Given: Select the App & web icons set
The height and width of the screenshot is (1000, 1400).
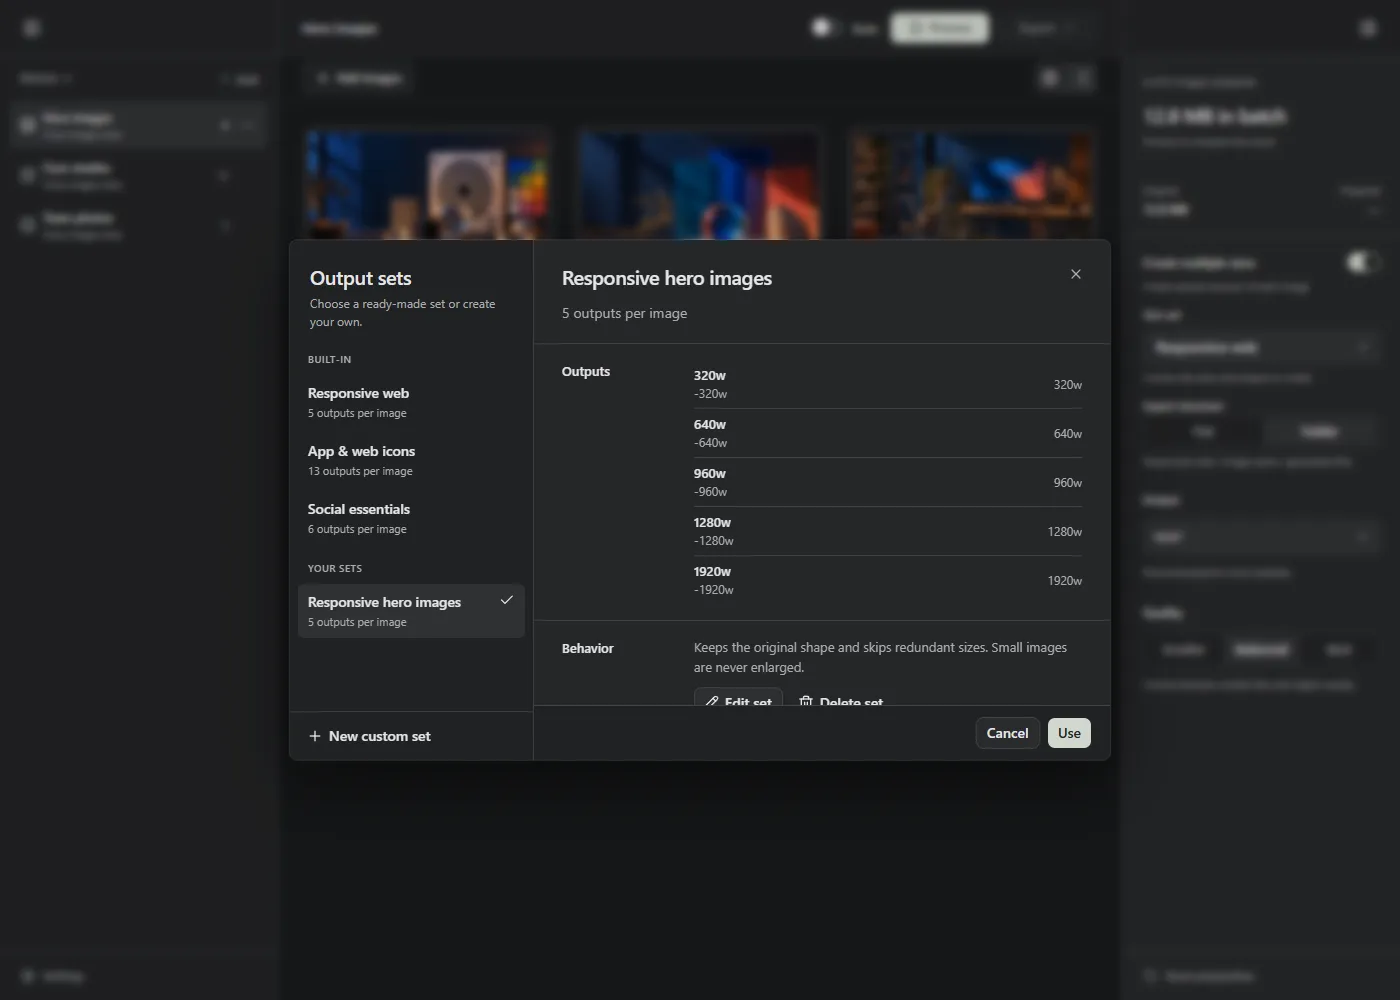Looking at the screenshot, I should (411, 460).
